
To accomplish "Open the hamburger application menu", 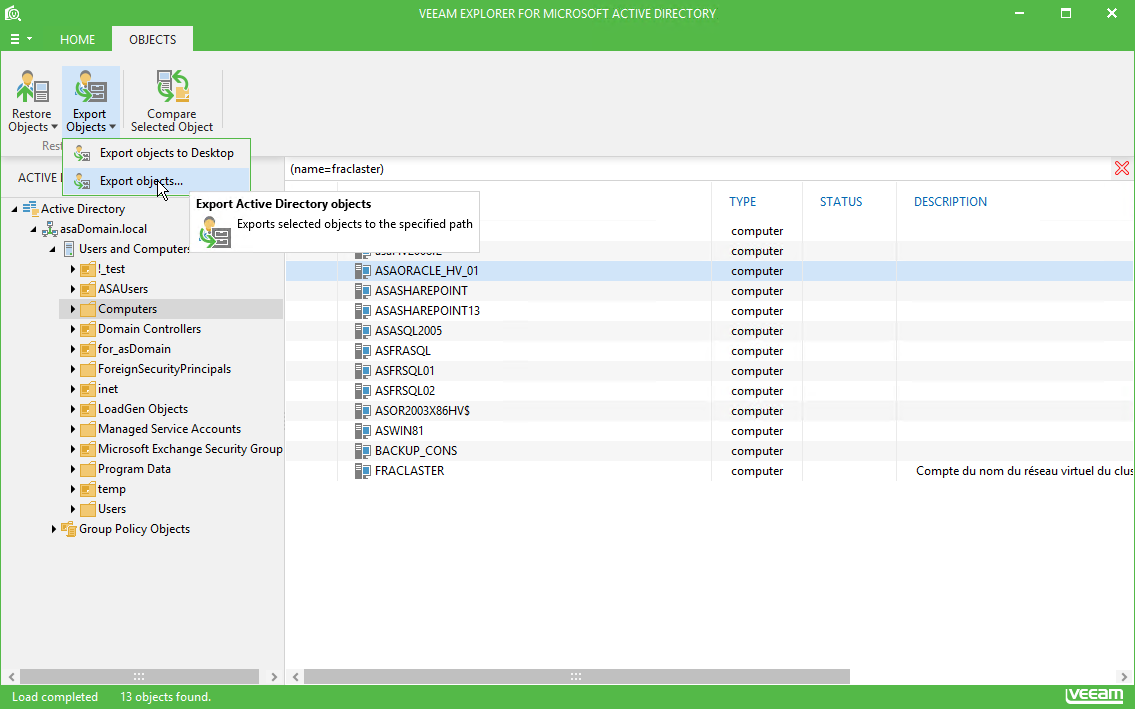I will coord(20,39).
